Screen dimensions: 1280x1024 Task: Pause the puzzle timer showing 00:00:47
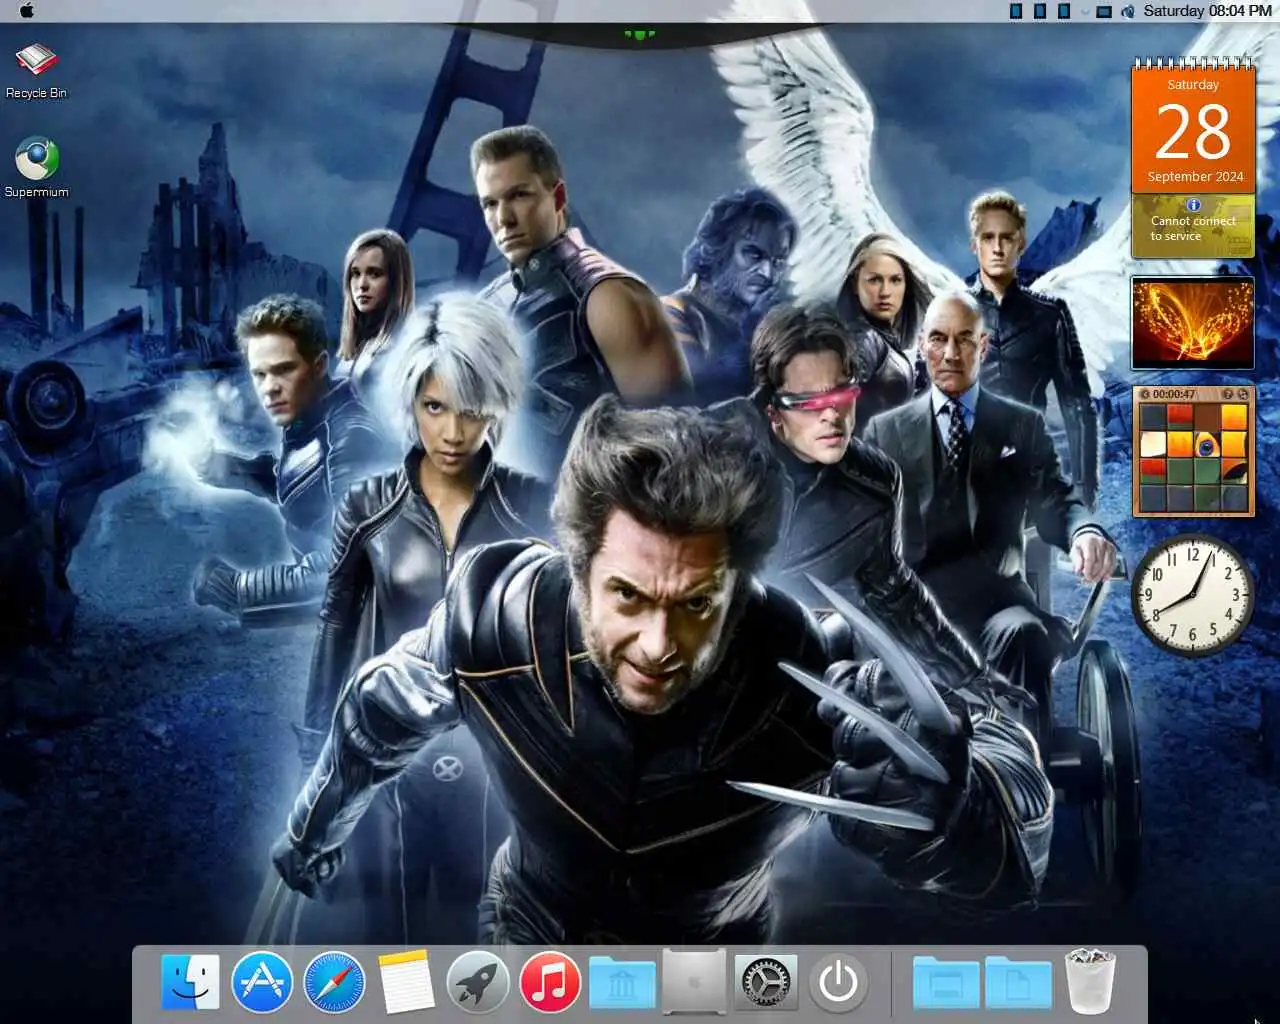[x=1145, y=395]
